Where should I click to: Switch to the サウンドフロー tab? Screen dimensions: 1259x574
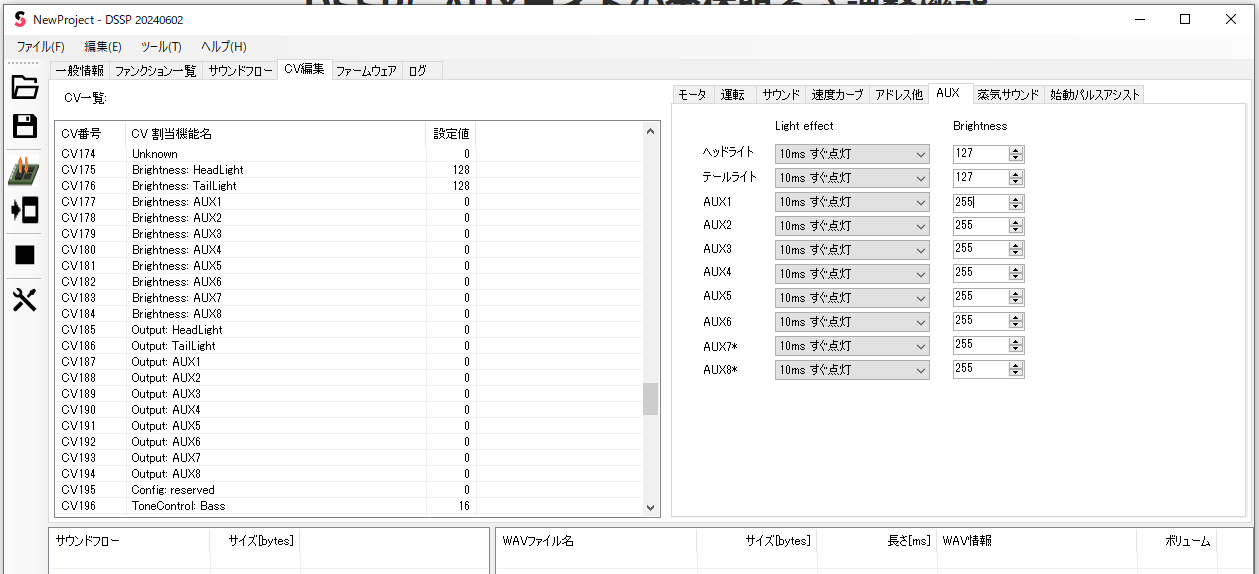click(240, 71)
